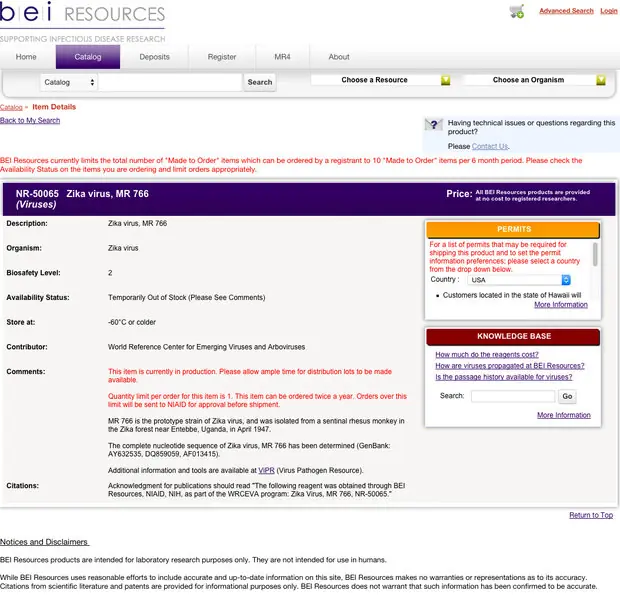
Task: Open the Country USA dropdown
Action: pyautogui.click(x=518, y=280)
